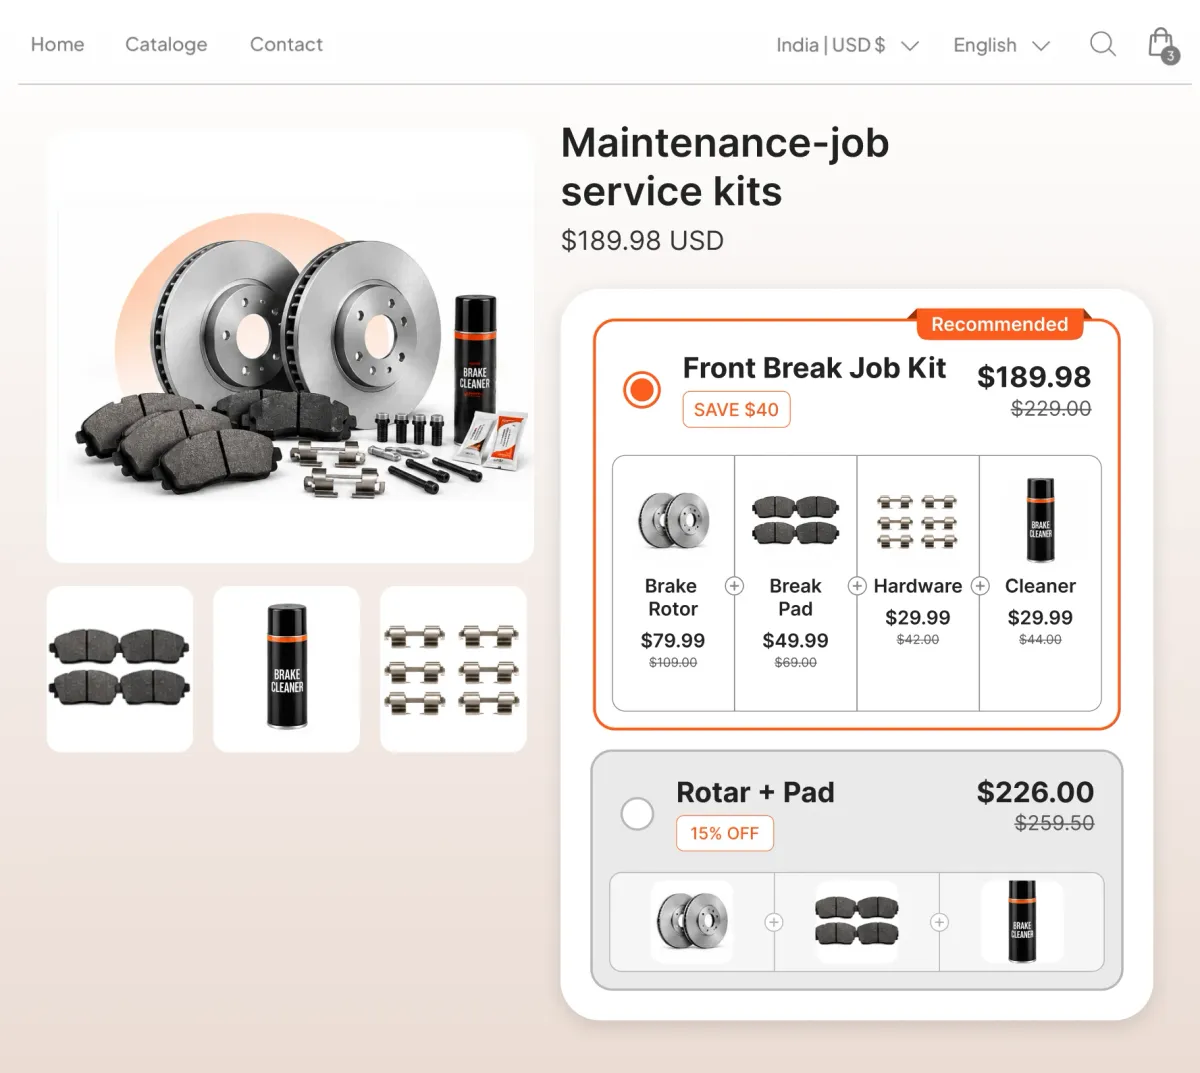This screenshot has width=1200, height=1073.
Task: Open English language dropdown
Action: [1001, 45]
